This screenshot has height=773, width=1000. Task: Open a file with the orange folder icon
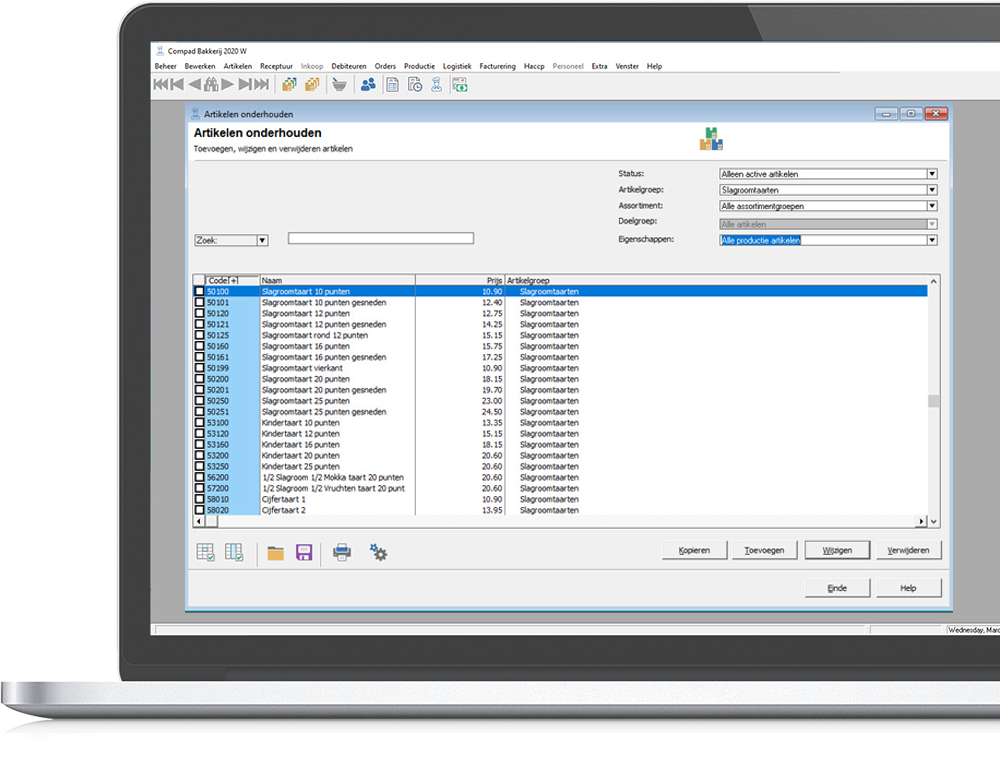276,553
